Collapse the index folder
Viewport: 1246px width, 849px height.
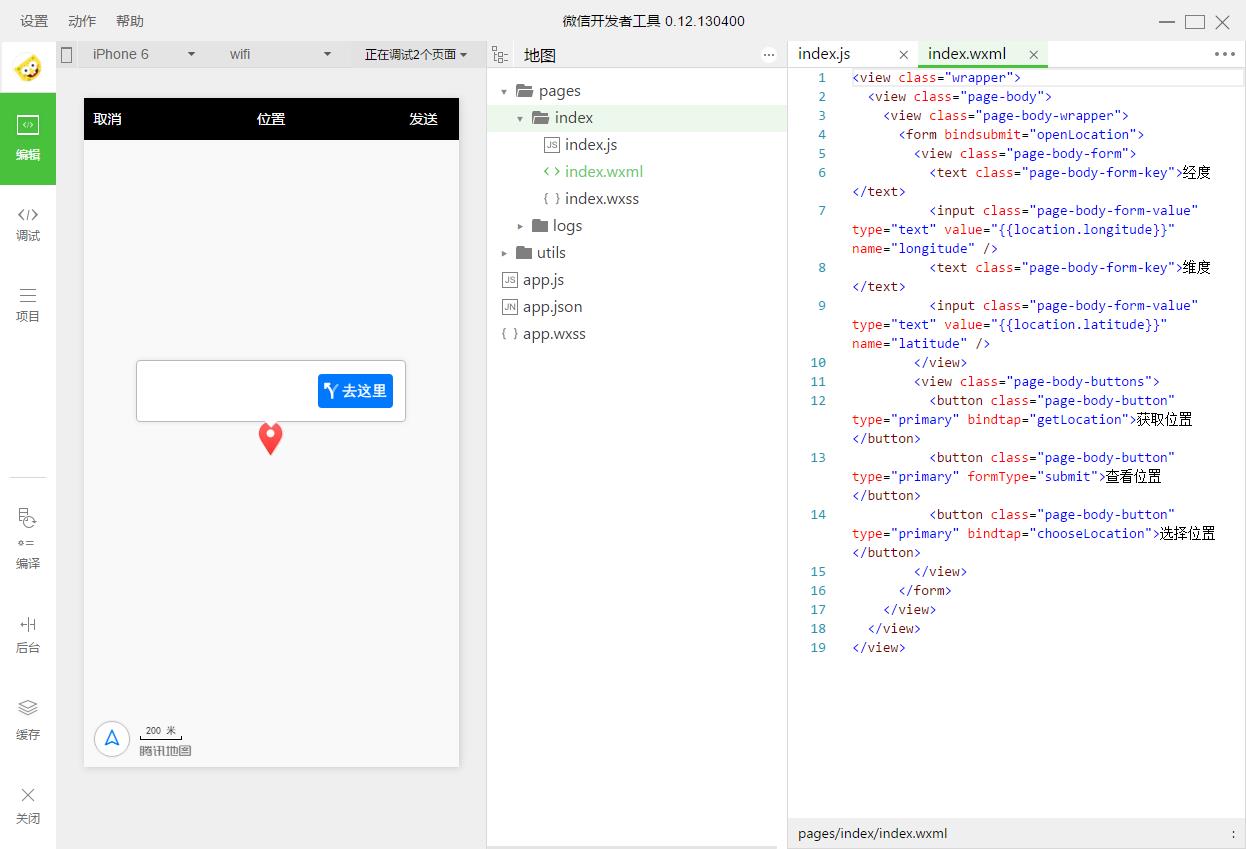click(520, 118)
